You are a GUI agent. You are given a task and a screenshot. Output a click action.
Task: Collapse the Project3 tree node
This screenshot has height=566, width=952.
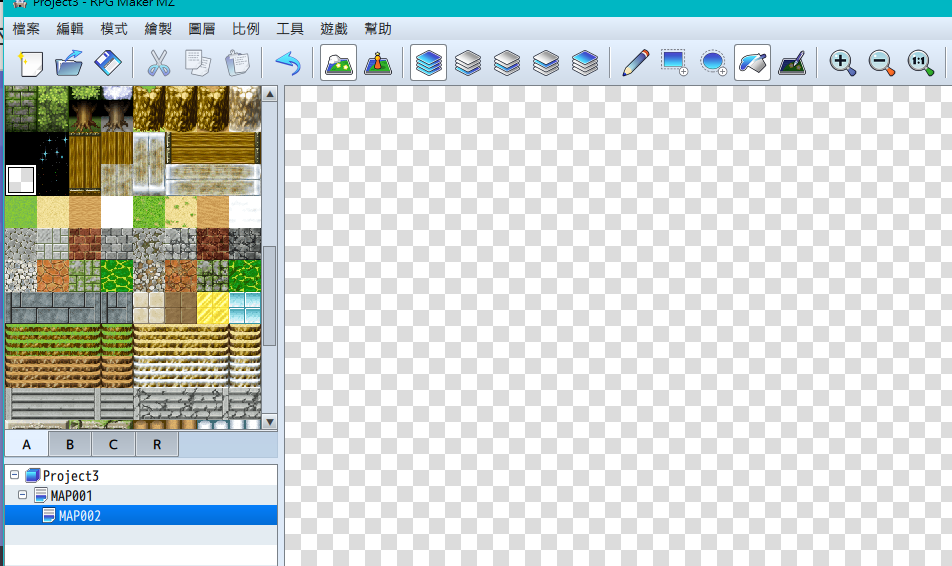click(x=15, y=475)
